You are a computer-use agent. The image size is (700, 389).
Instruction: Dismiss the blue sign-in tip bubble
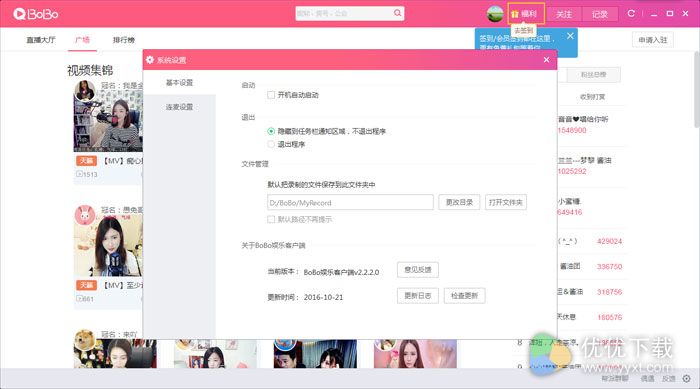click(x=570, y=36)
